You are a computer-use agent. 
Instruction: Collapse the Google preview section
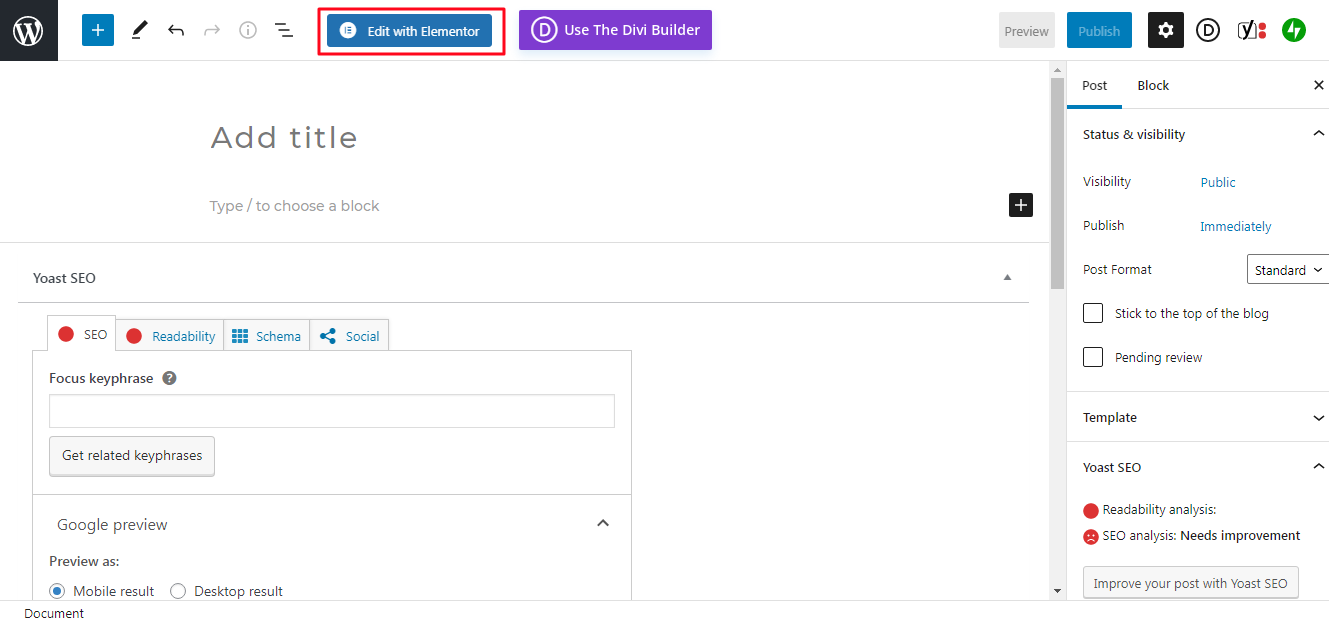[603, 522]
